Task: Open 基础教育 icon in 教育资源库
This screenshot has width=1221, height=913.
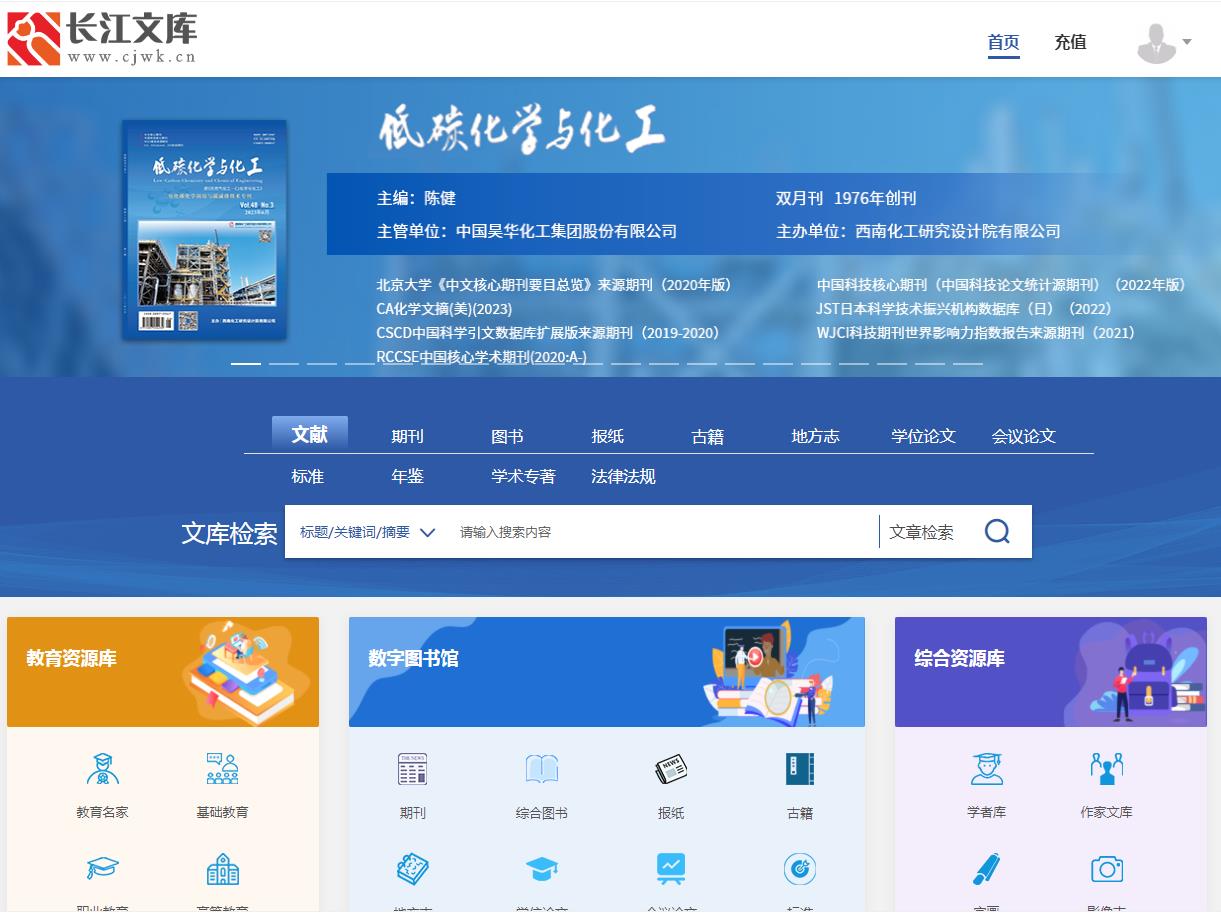Action: (x=222, y=769)
